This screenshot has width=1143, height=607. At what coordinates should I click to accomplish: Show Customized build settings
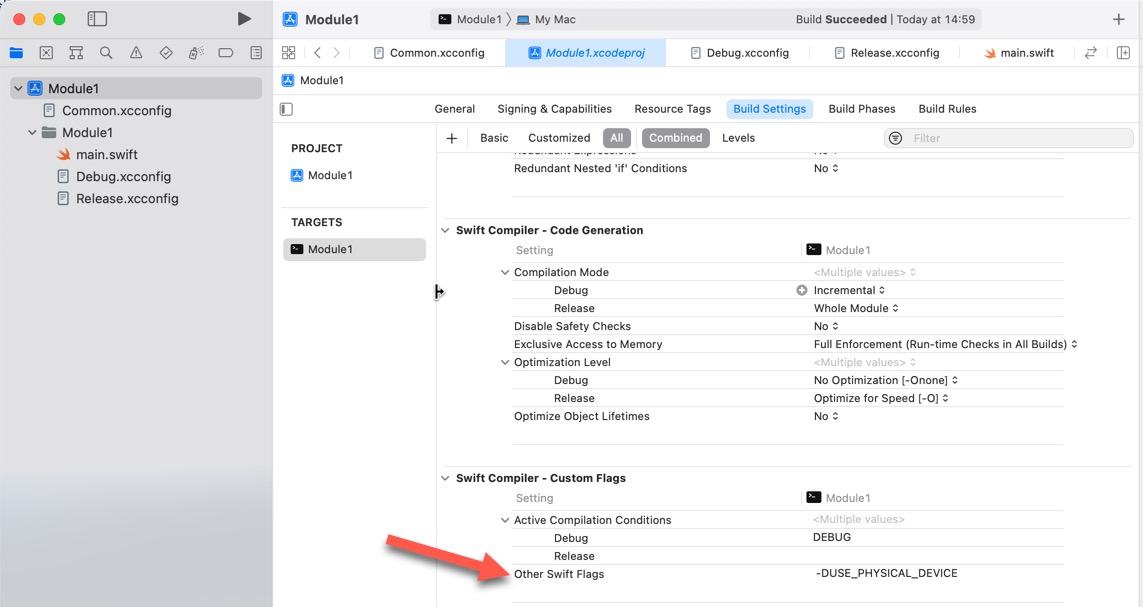559,138
